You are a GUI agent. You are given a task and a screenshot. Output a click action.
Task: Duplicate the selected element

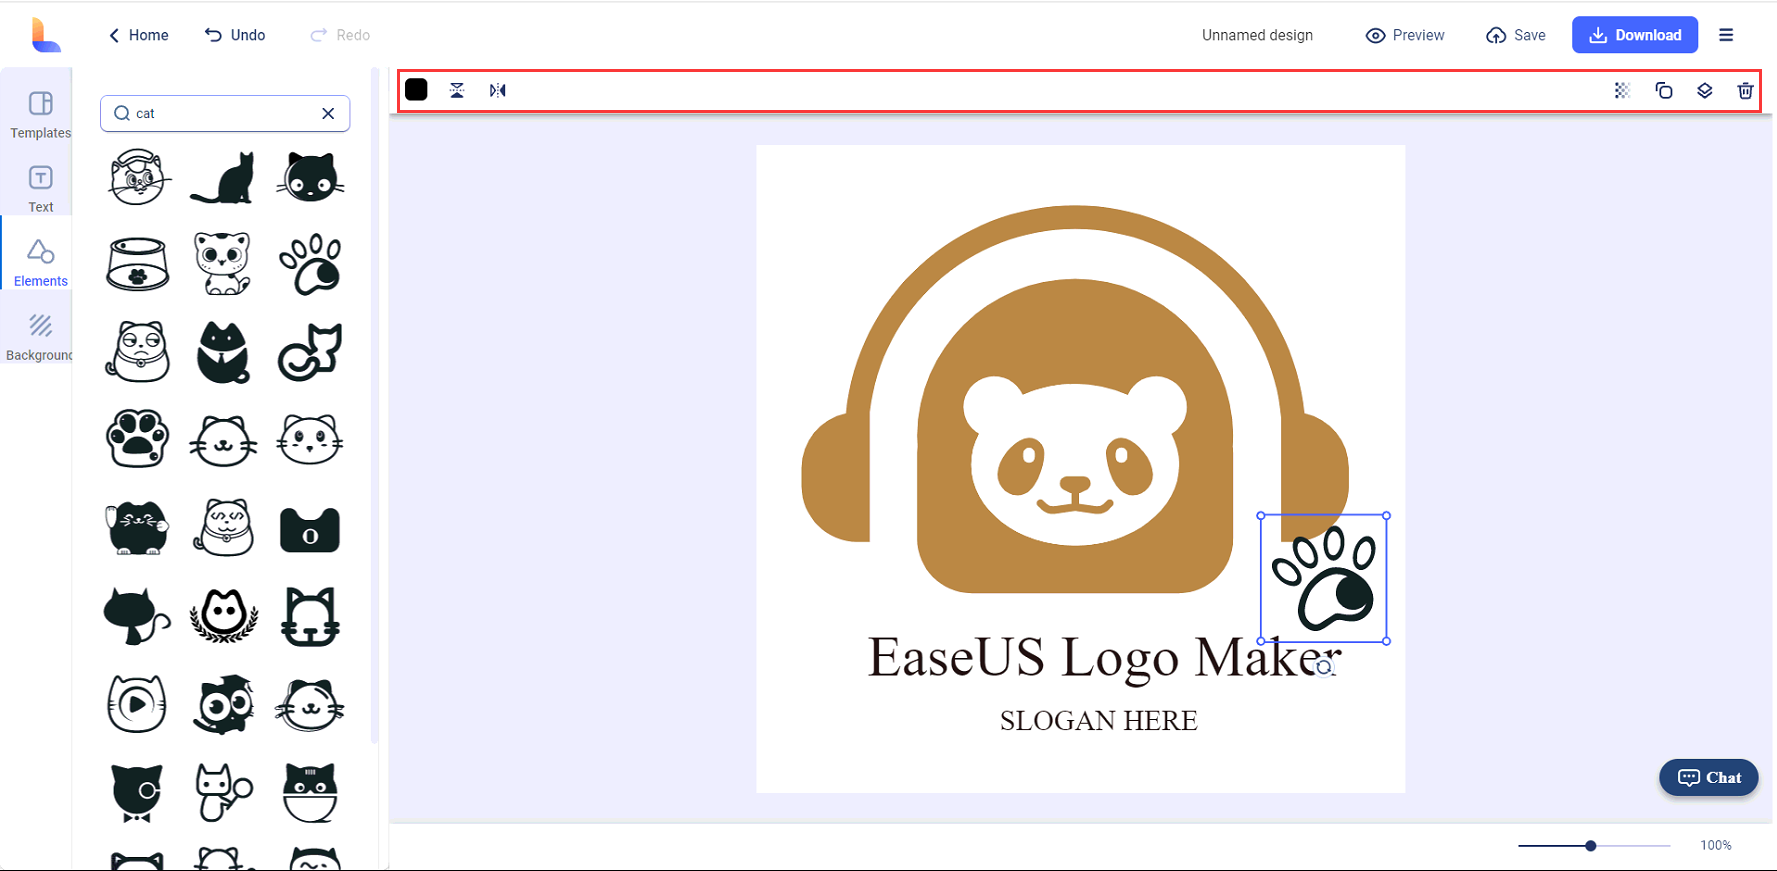coord(1664,90)
